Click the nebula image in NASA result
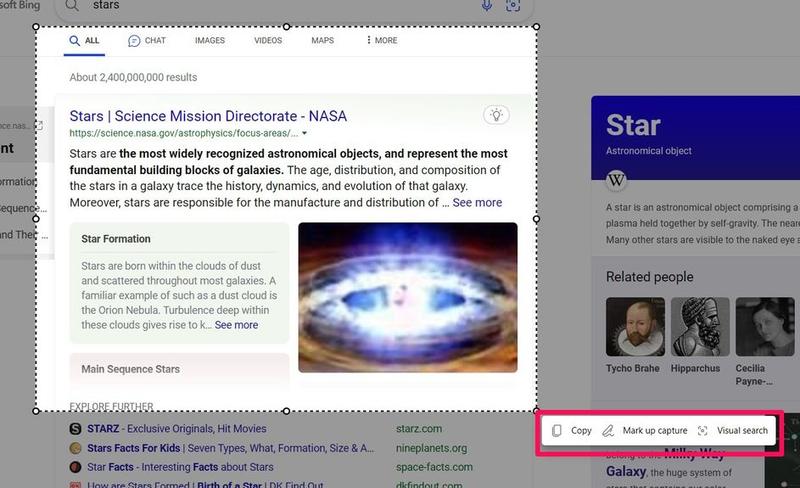Image resolution: width=800 pixels, height=488 pixels. (408, 297)
